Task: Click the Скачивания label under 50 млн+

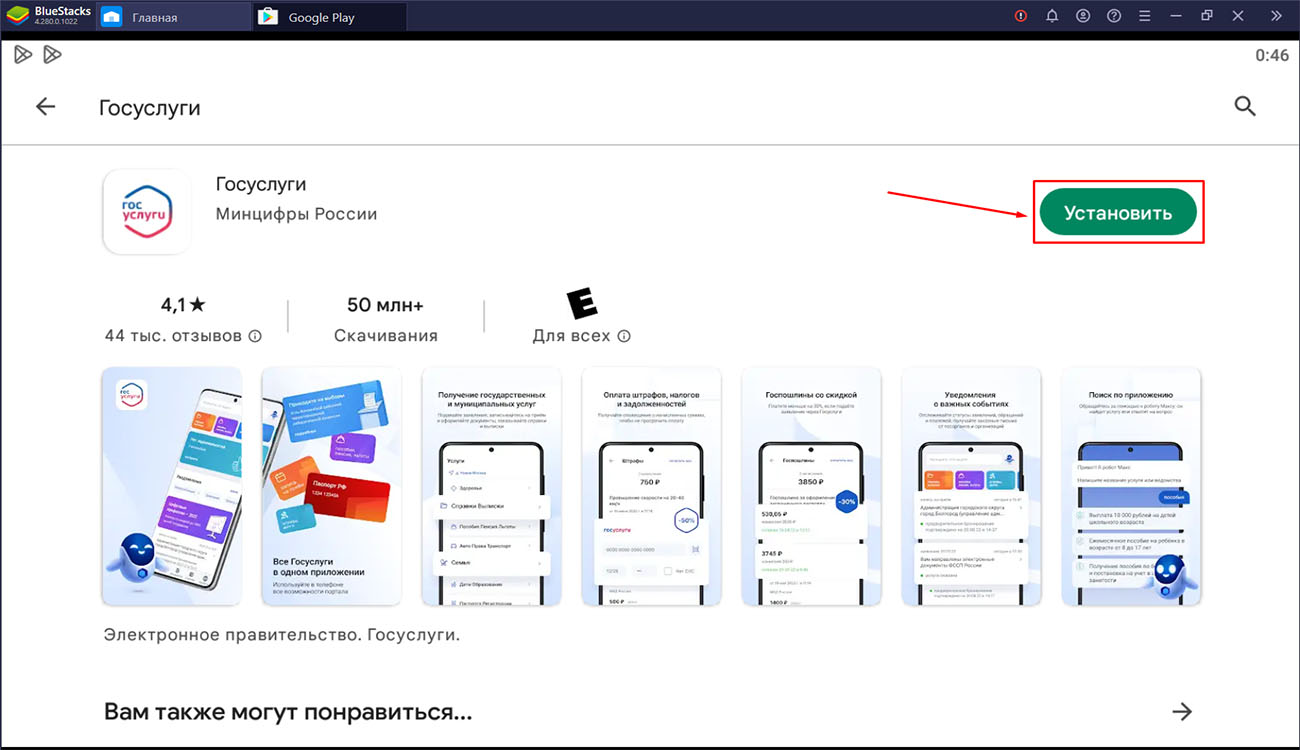Action: click(x=386, y=336)
